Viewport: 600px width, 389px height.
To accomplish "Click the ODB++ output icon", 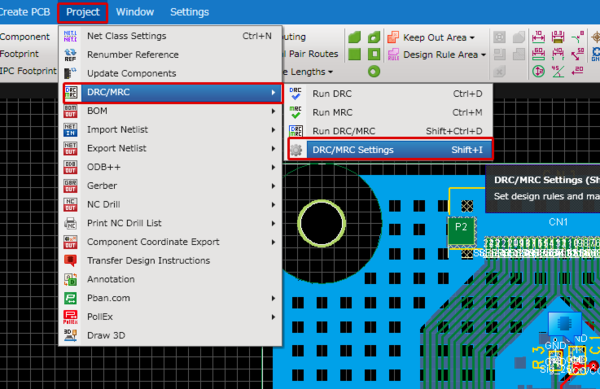I will 70,167.
